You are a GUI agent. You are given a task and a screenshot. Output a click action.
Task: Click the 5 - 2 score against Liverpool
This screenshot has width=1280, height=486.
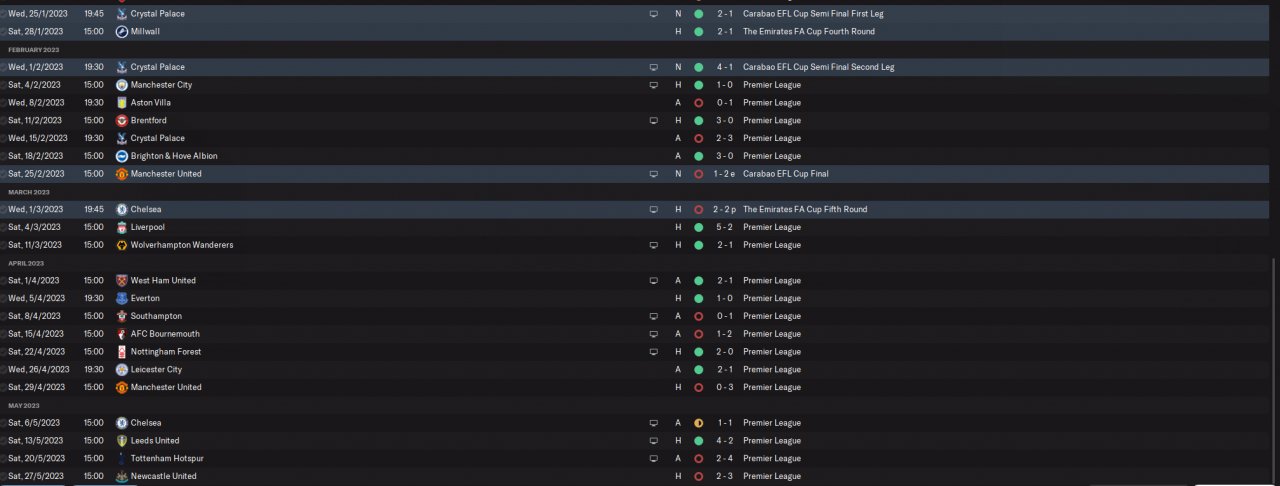point(725,227)
